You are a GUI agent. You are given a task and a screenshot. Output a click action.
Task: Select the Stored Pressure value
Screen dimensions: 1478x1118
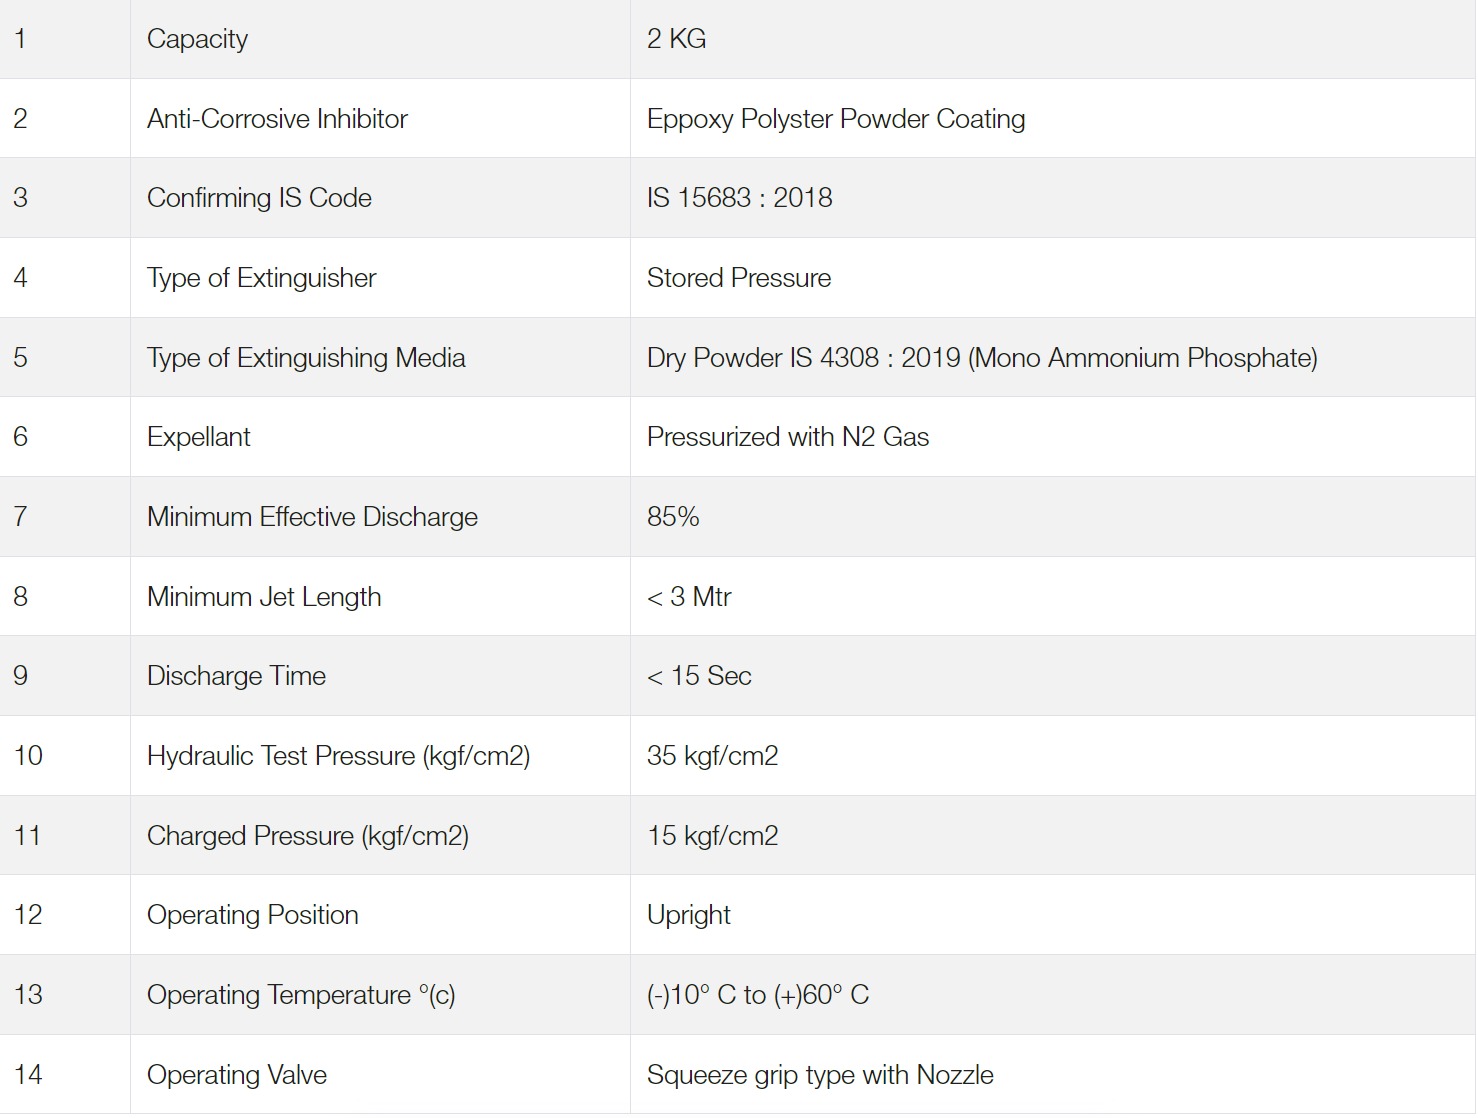pyautogui.click(x=739, y=278)
